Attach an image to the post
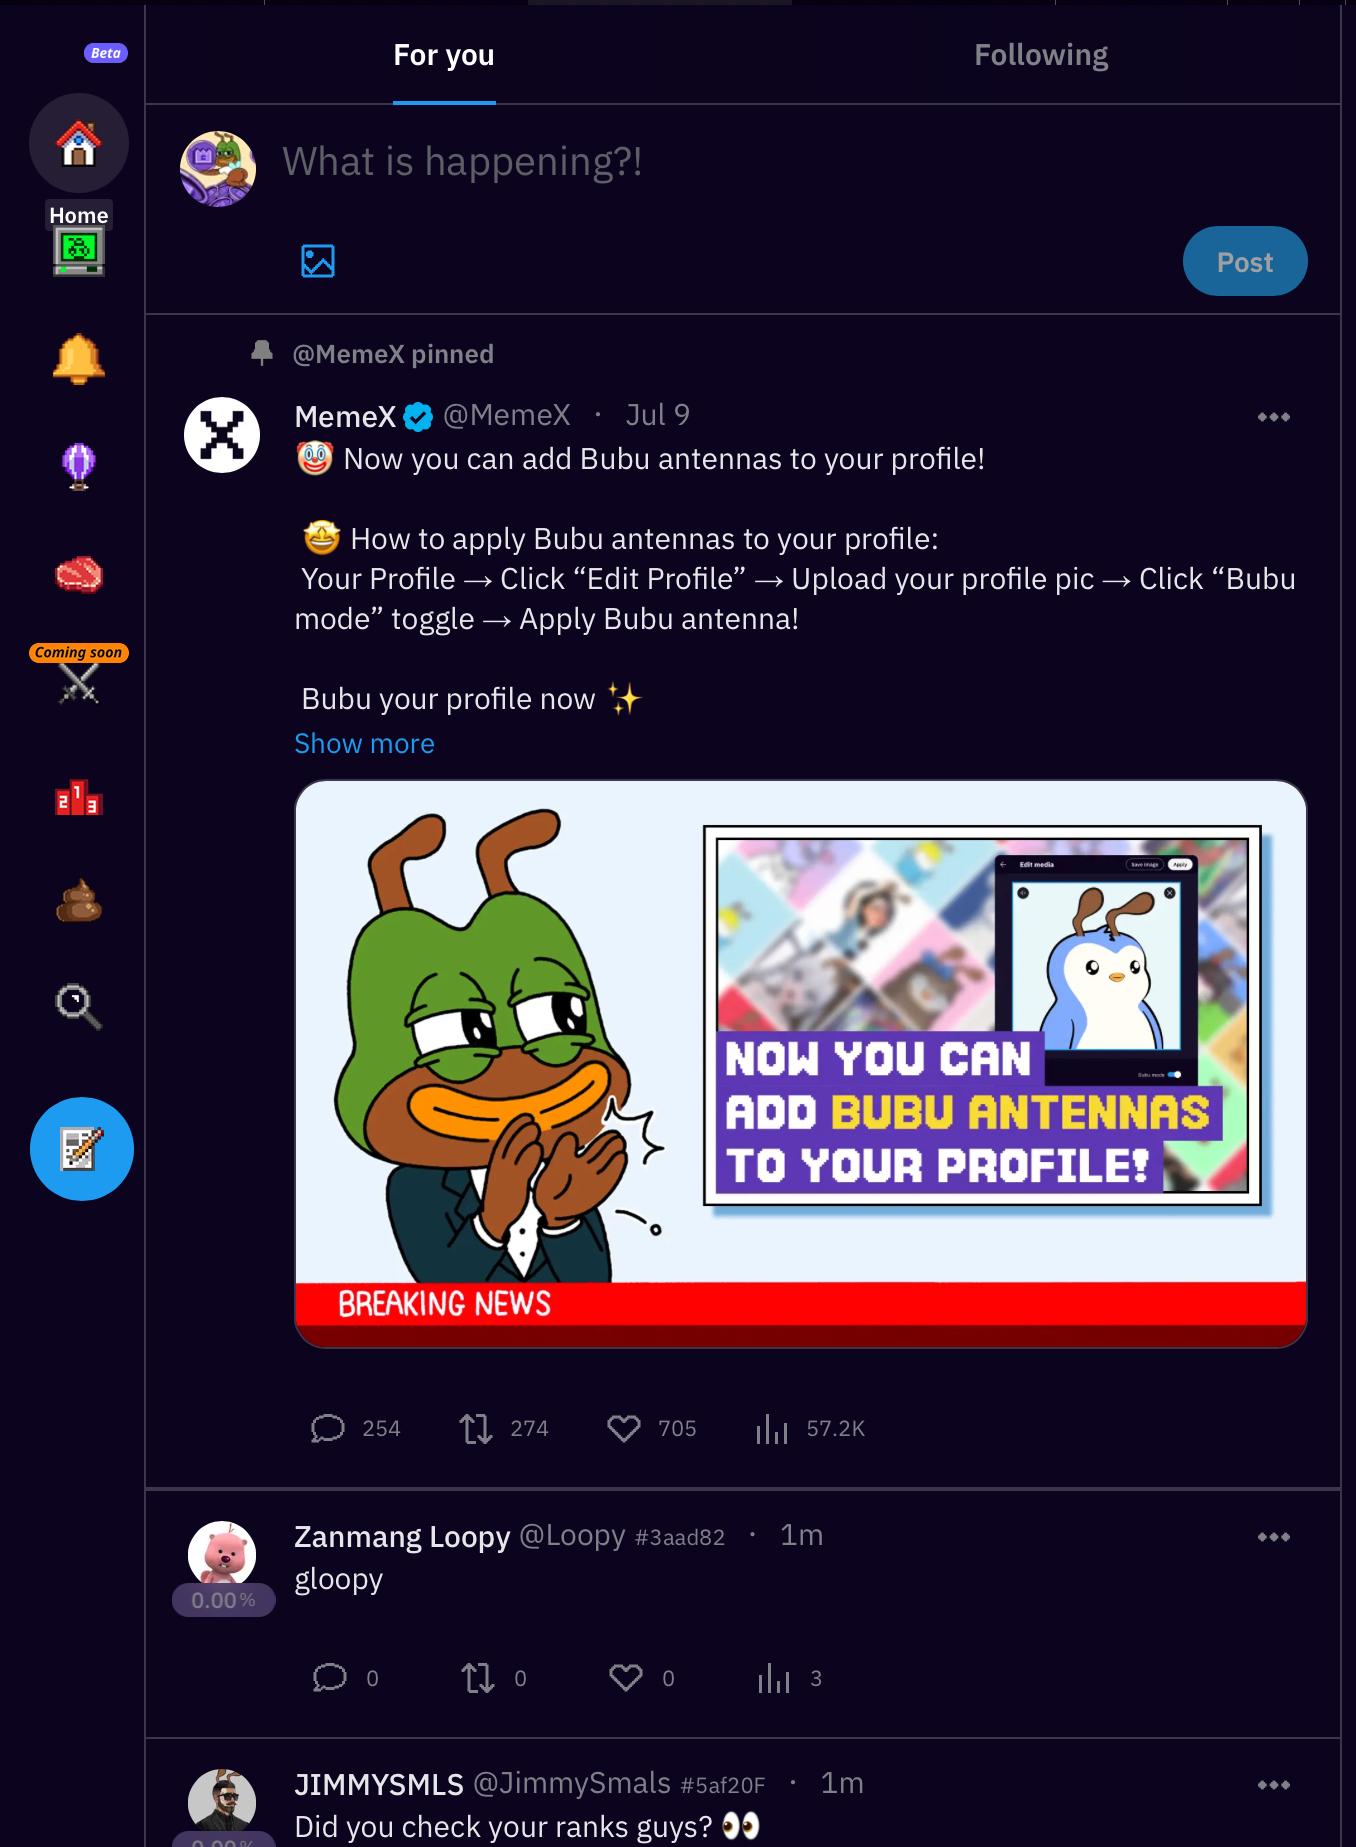1356x1847 pixels. [x=318, y=261]
